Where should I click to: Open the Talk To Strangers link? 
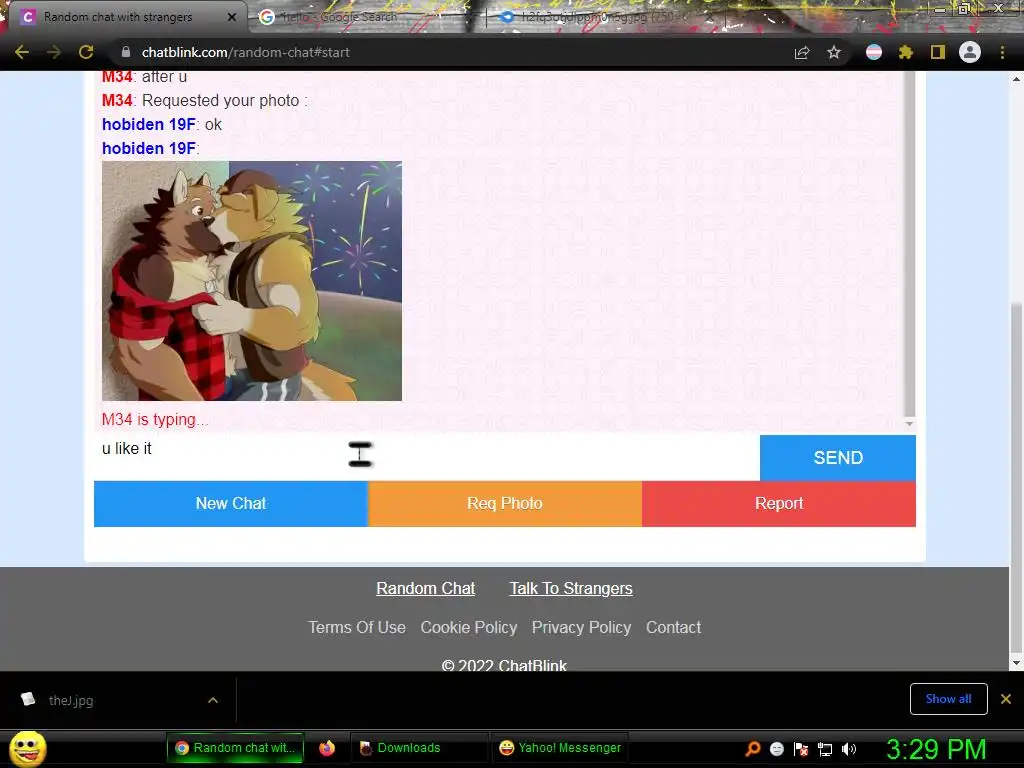coord(571,588)
